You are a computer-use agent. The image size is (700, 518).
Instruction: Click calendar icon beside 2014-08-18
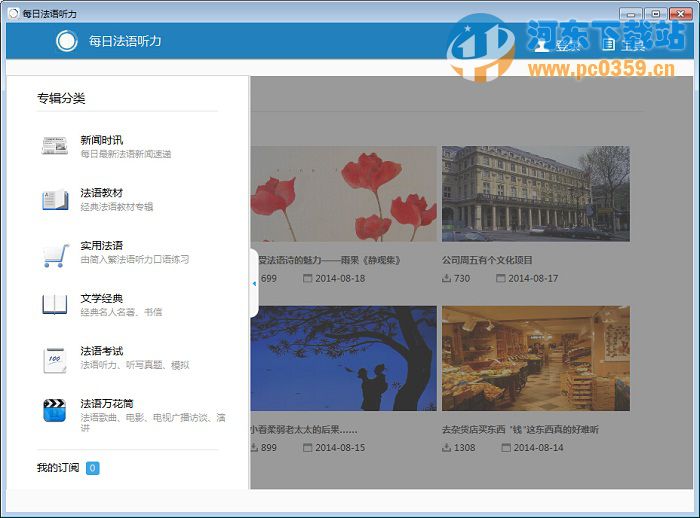coord(308,278)
